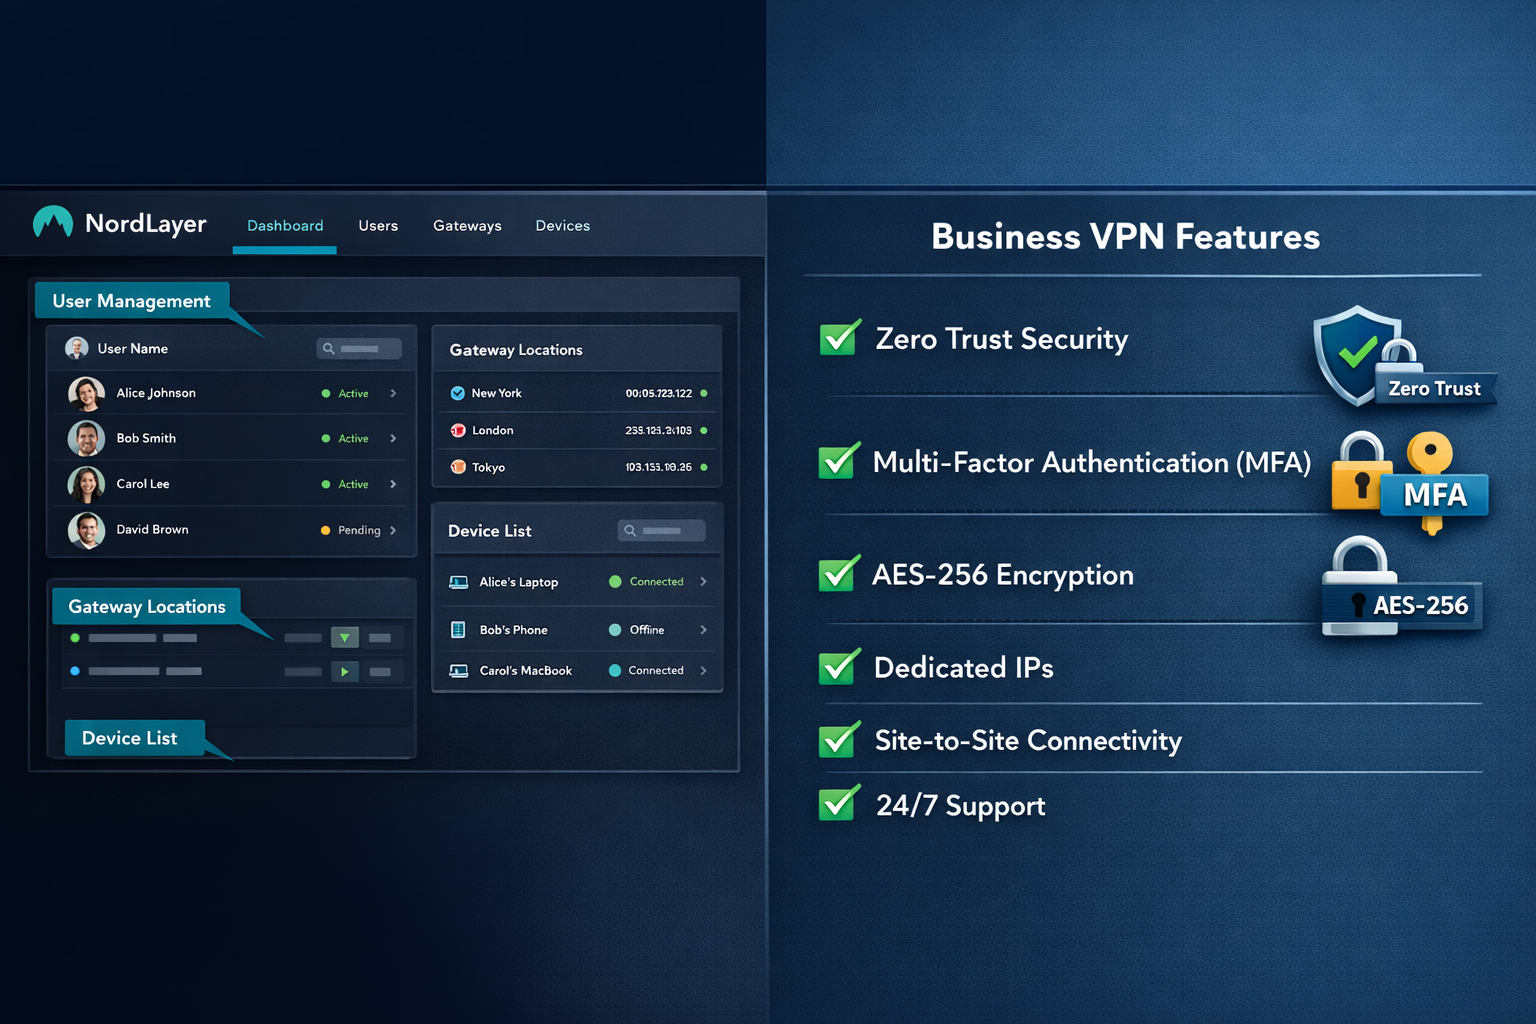Click the London gateway flag icon
1536x1024 pixels.
tap(458, 430)
